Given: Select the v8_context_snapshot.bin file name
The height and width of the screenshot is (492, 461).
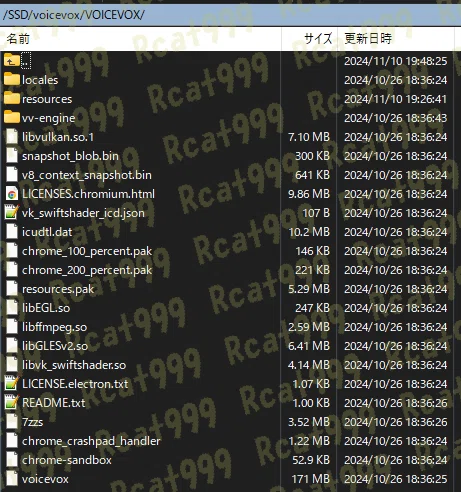Looking at the screenshot, I should (87, 175).
